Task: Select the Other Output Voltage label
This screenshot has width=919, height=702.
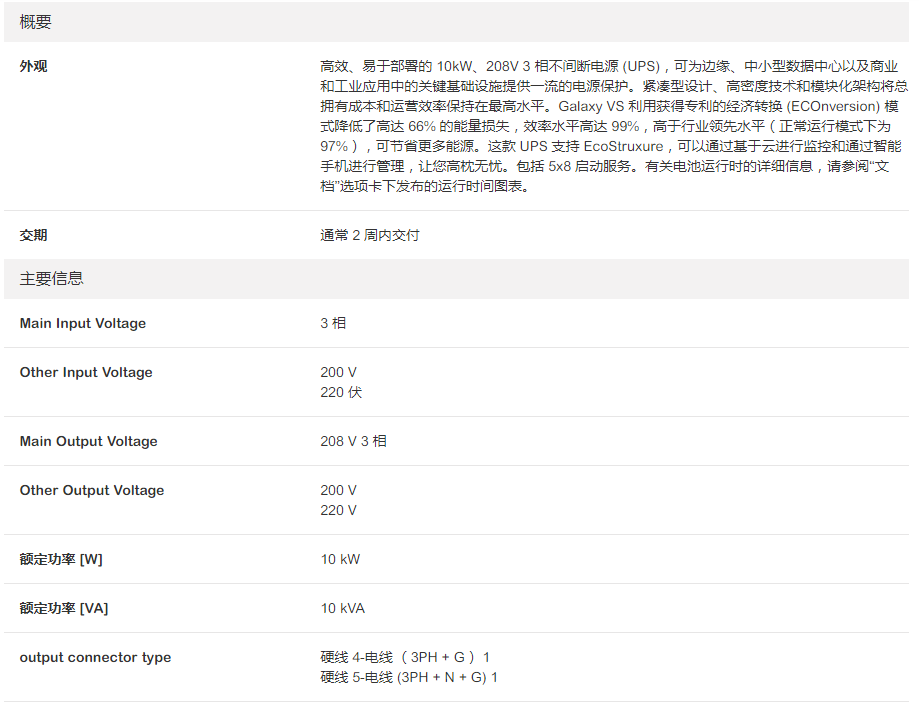Action: [x=92, y=491]
